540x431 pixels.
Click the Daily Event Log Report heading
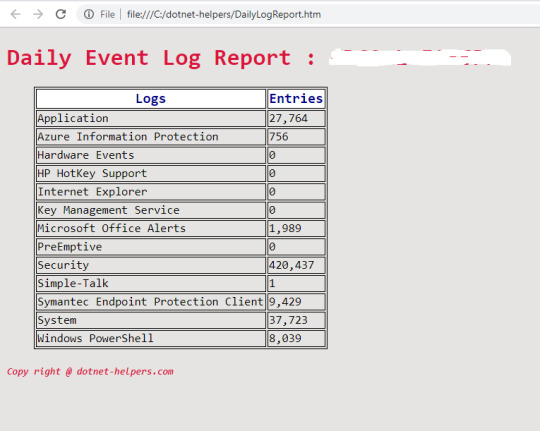pyautogui.click(x=161, y=58)
